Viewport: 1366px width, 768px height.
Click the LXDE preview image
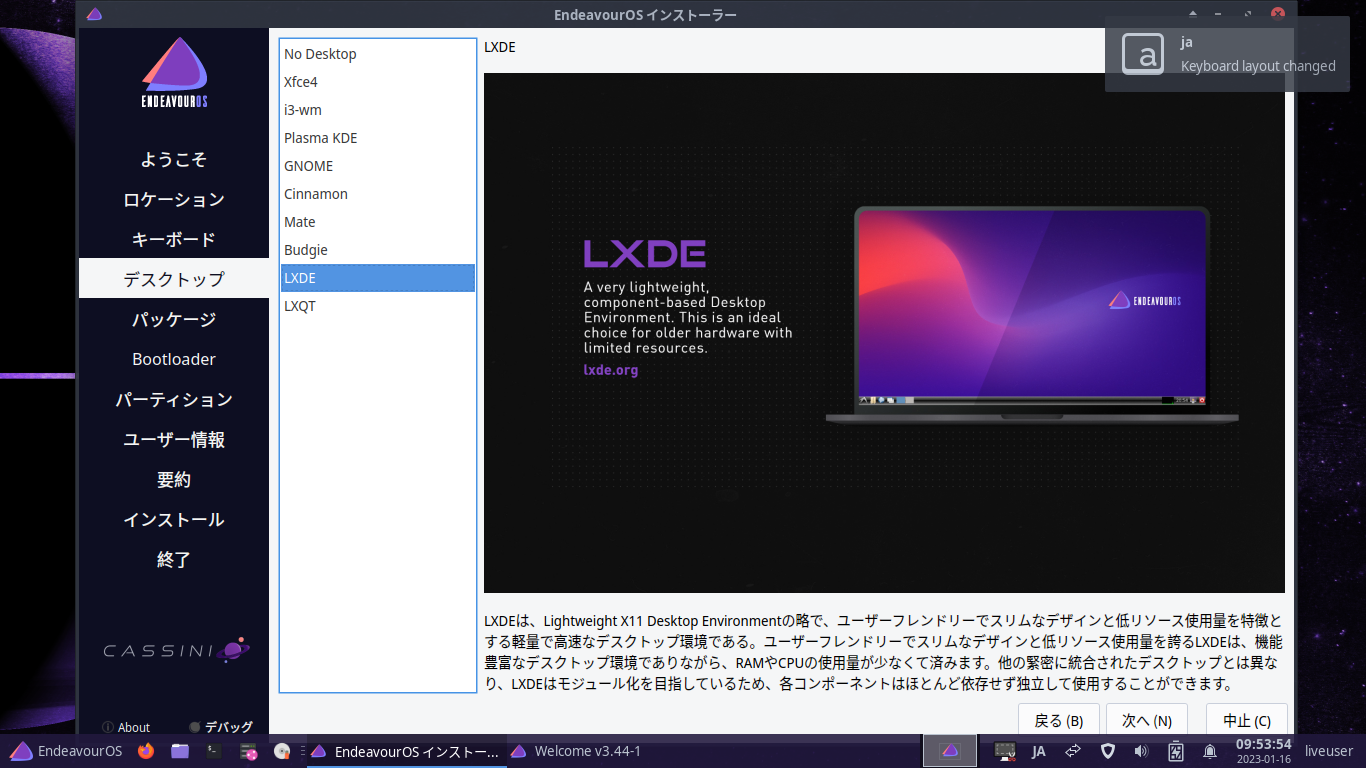(884, 333)
